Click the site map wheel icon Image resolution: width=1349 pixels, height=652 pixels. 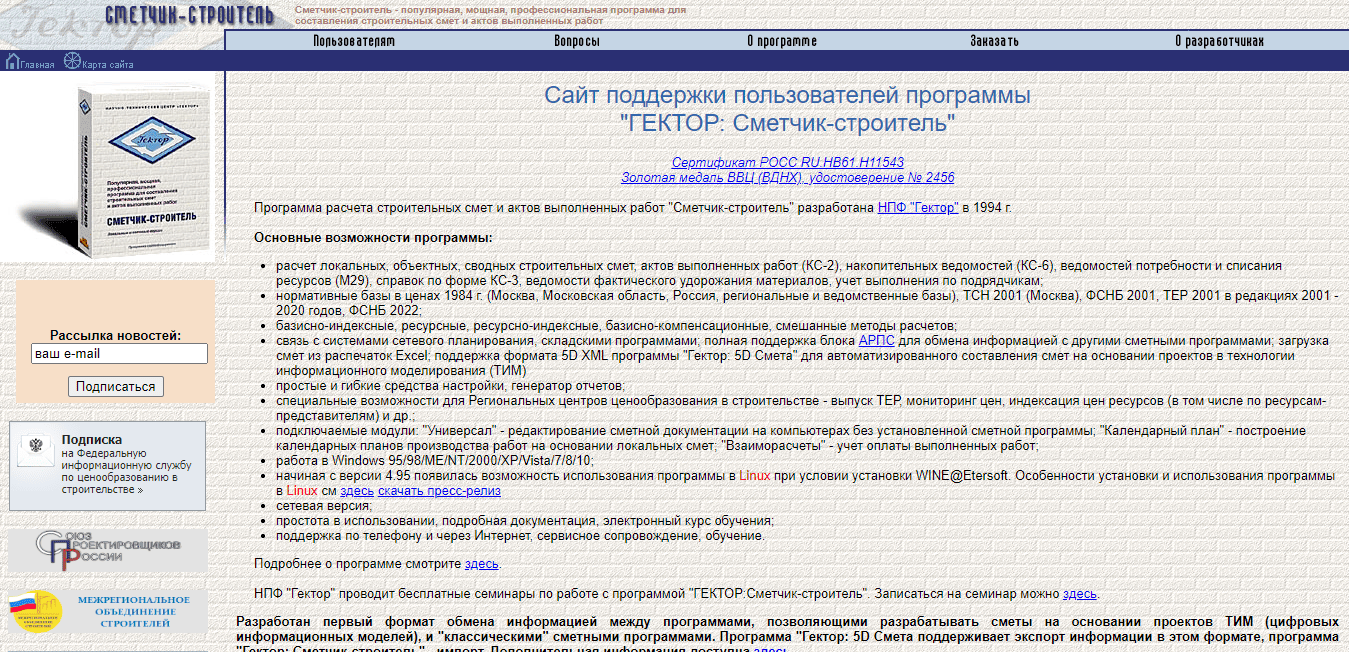click(x=72, y=62)
